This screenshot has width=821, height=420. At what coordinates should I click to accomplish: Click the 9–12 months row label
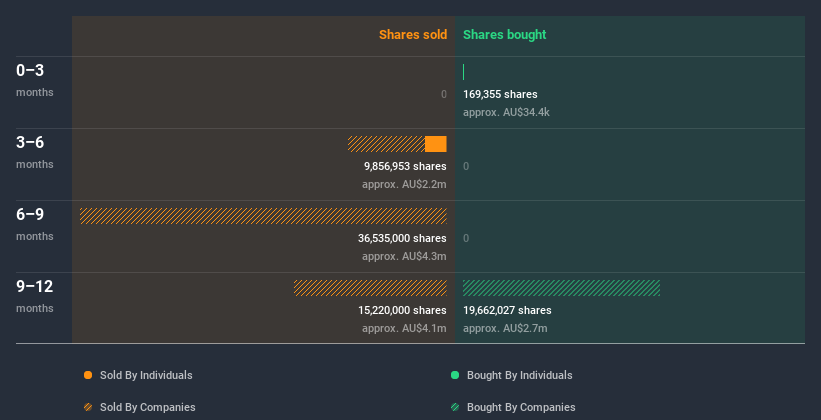pyautogui.click(x=35, y=296)
